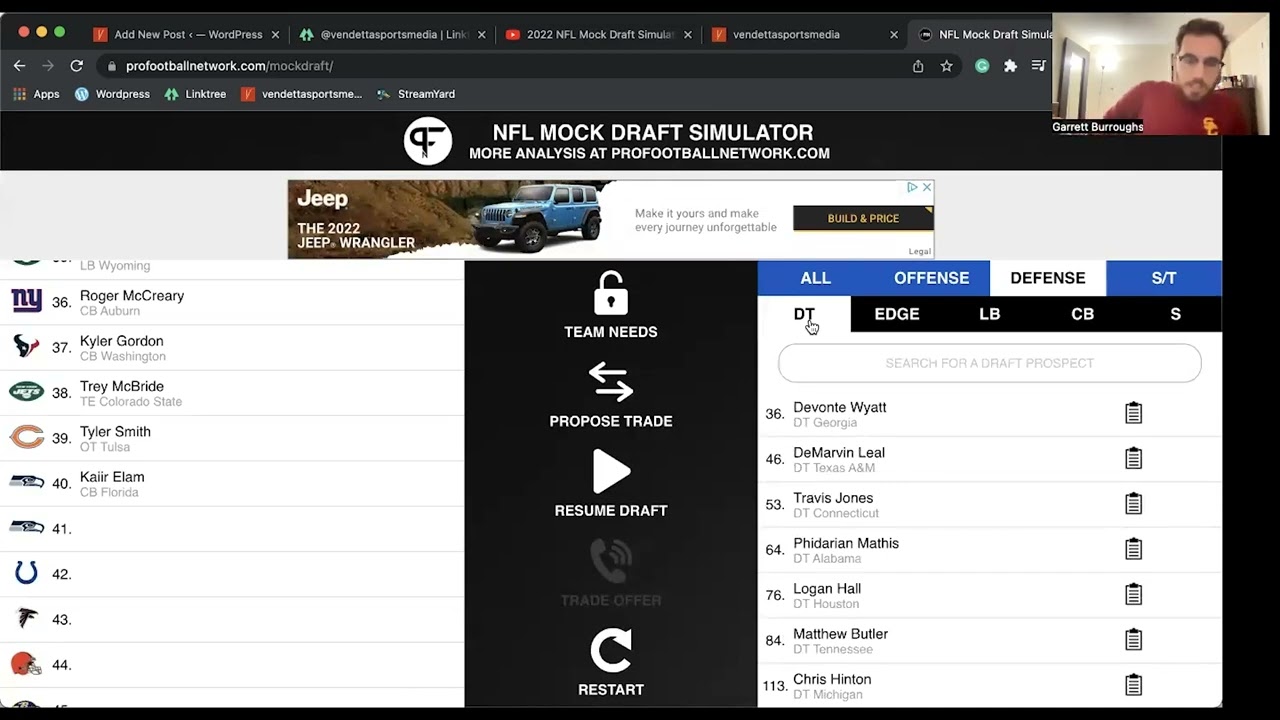
Task: Click the clipboard icon for Chris Hinton
Action: pyautogui.click(x=1133, y=685)
